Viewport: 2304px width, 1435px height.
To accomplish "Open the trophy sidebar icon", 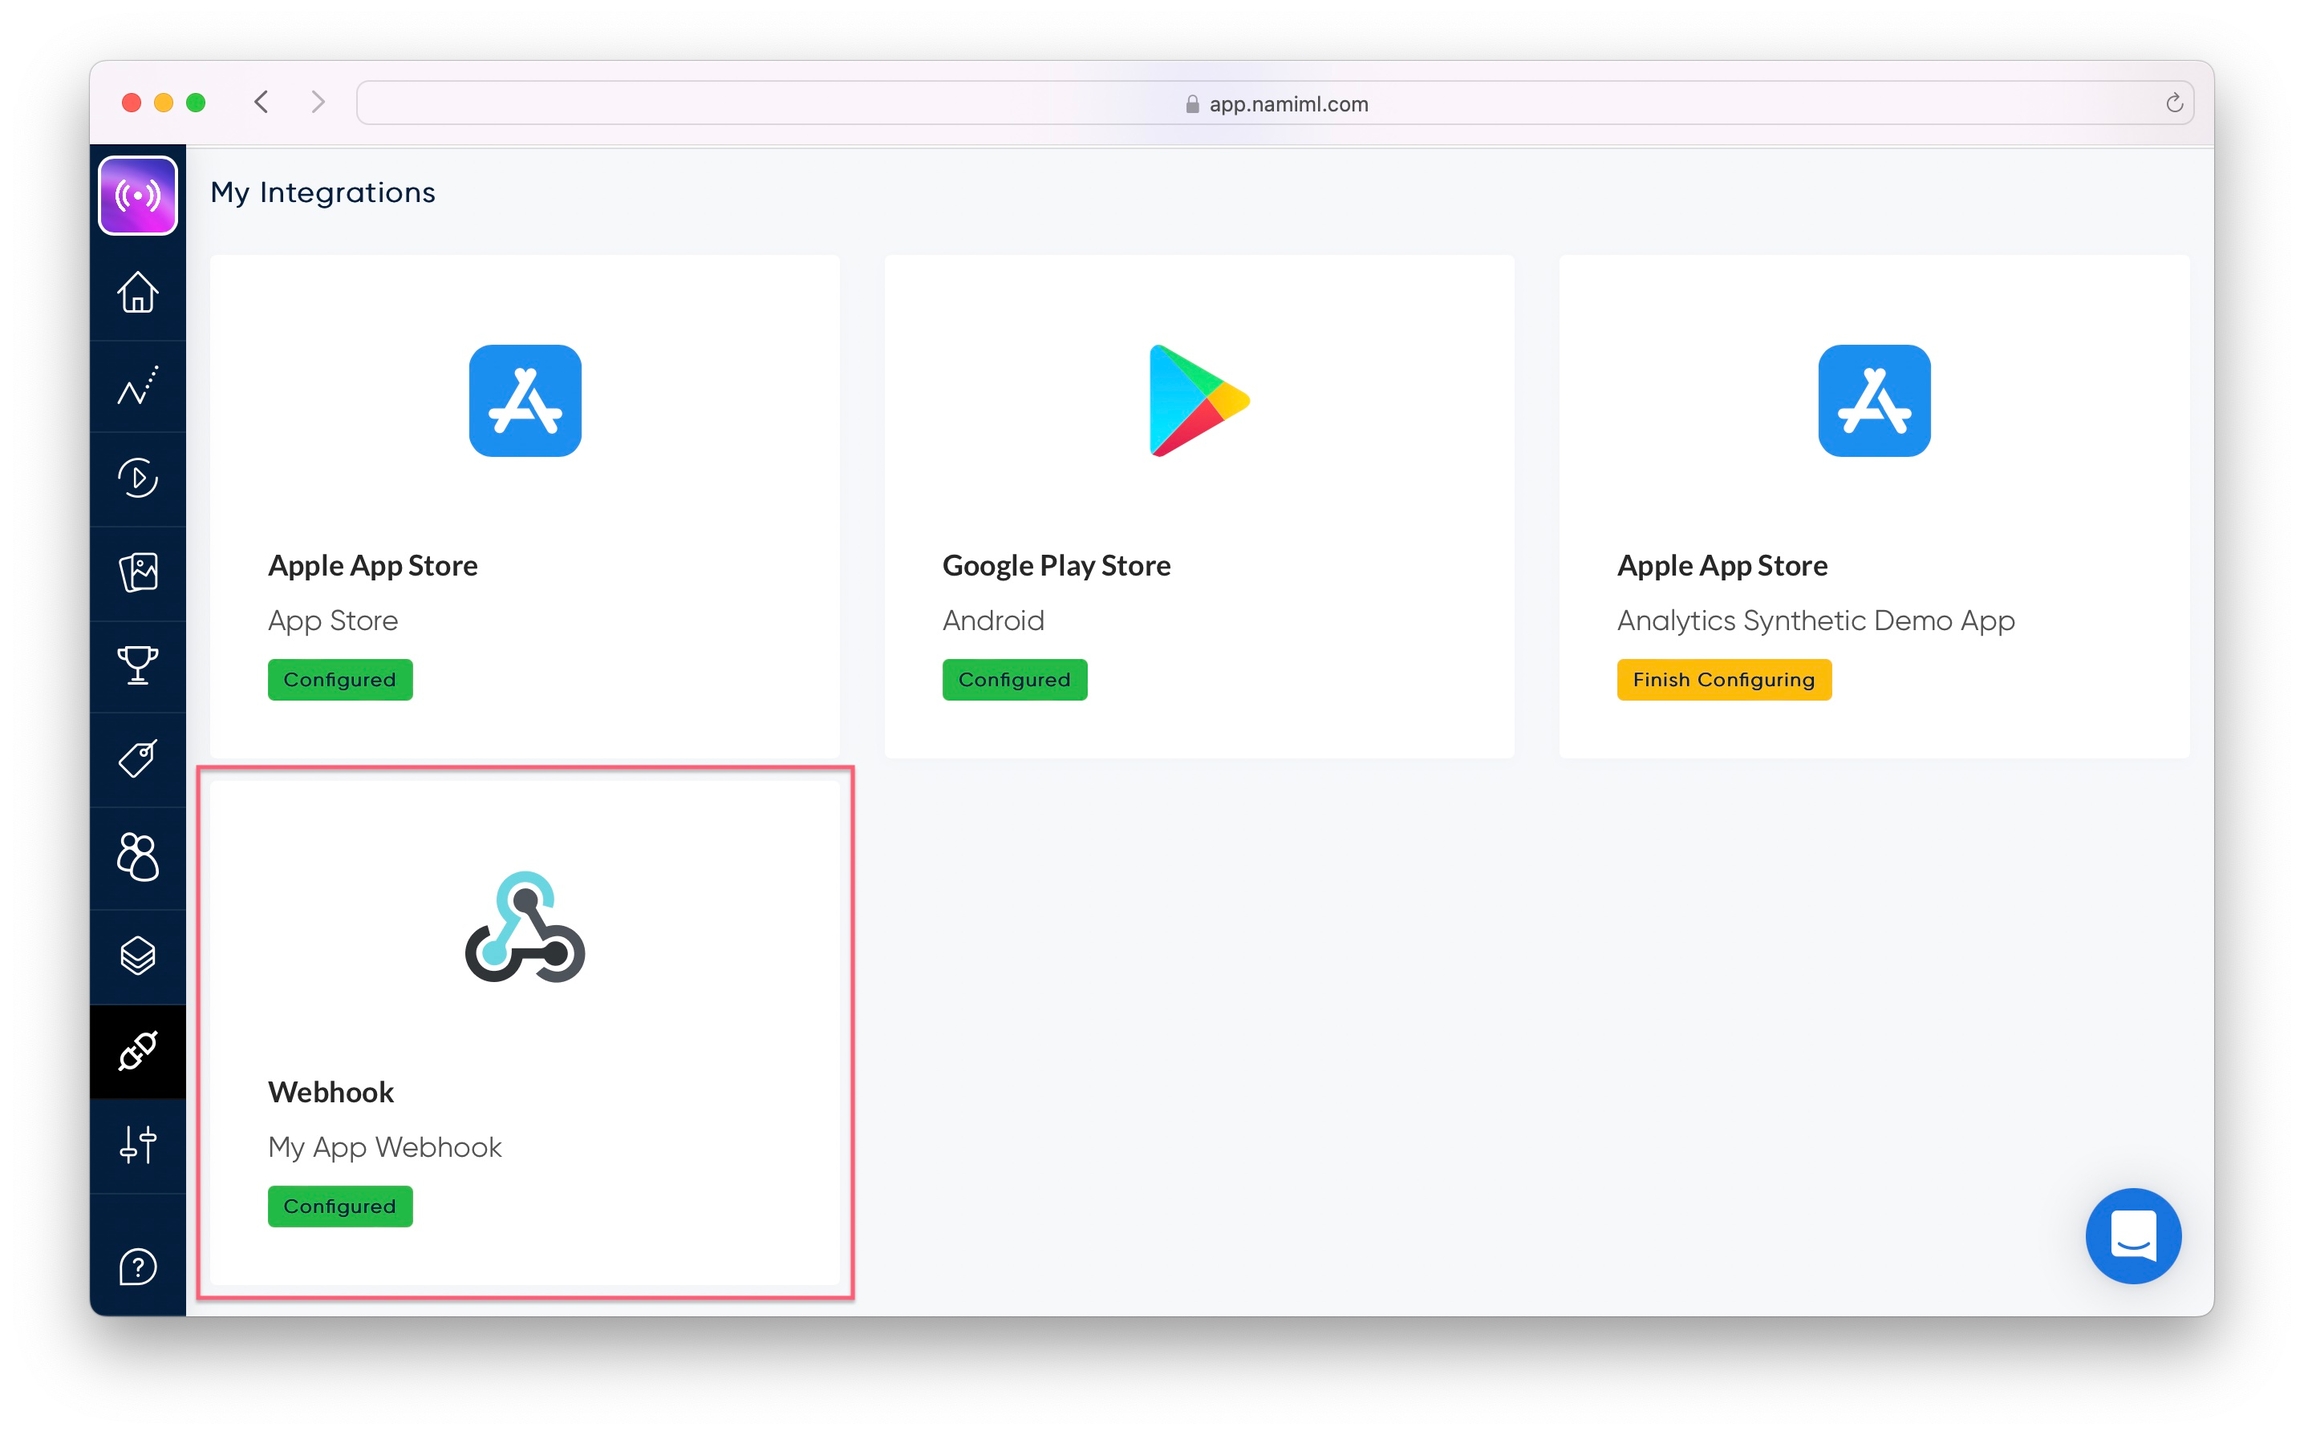I will click(x=138, y=665).
